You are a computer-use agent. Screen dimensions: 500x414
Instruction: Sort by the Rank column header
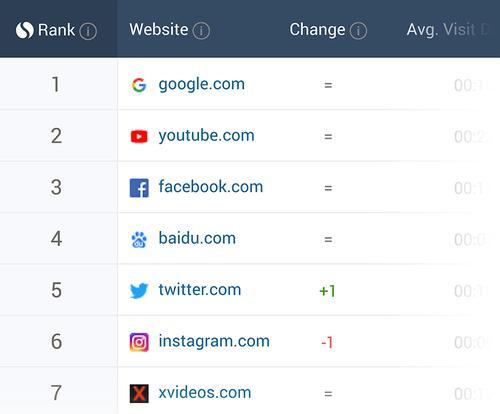pos(56,30)
